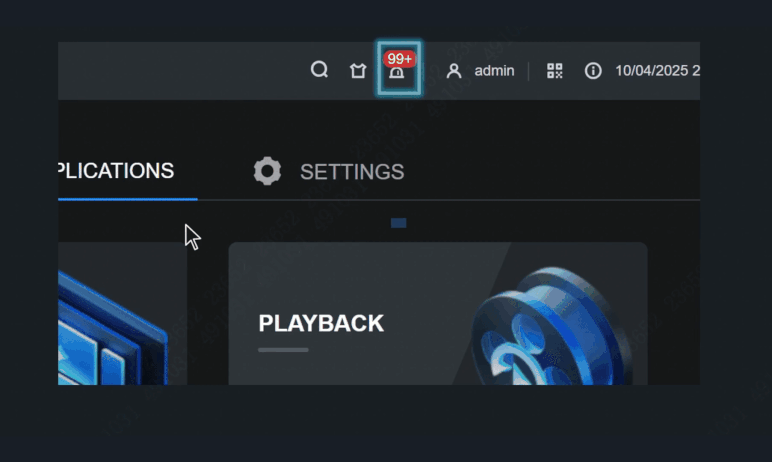
Task: Switch to the APPLICATIONS tab
Action: 116,171
